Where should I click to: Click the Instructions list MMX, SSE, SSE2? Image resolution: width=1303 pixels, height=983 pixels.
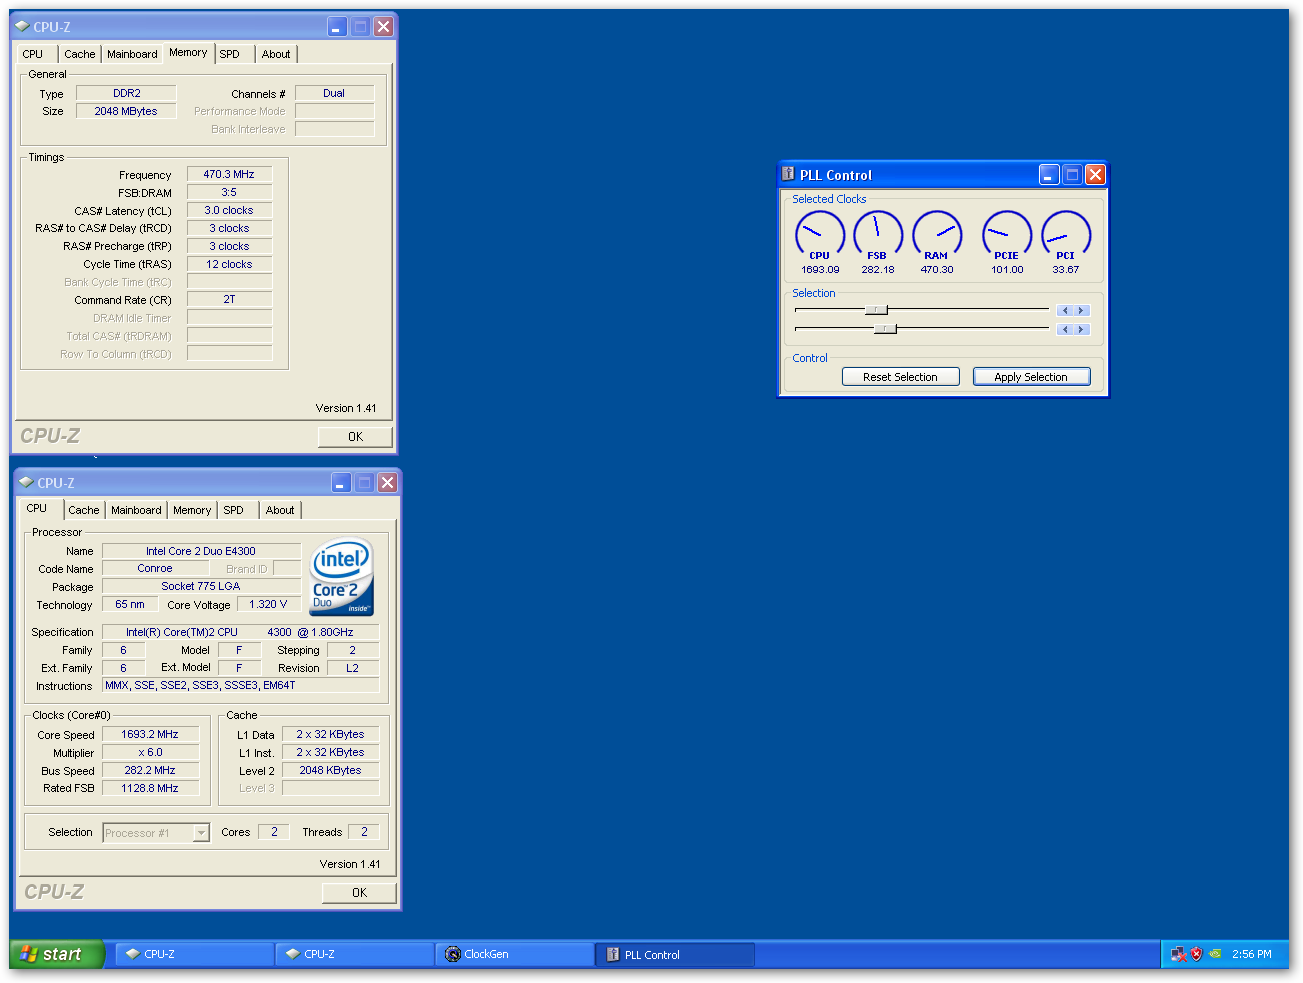pos(241,685)
